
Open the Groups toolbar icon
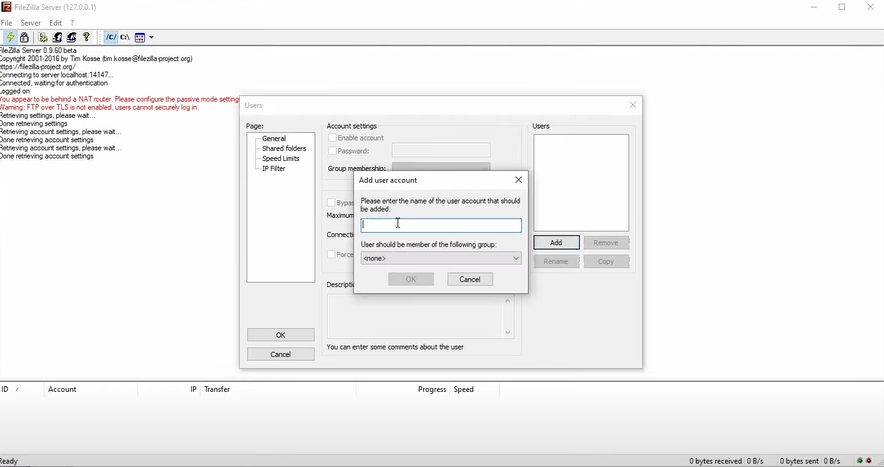pos(72,37)
